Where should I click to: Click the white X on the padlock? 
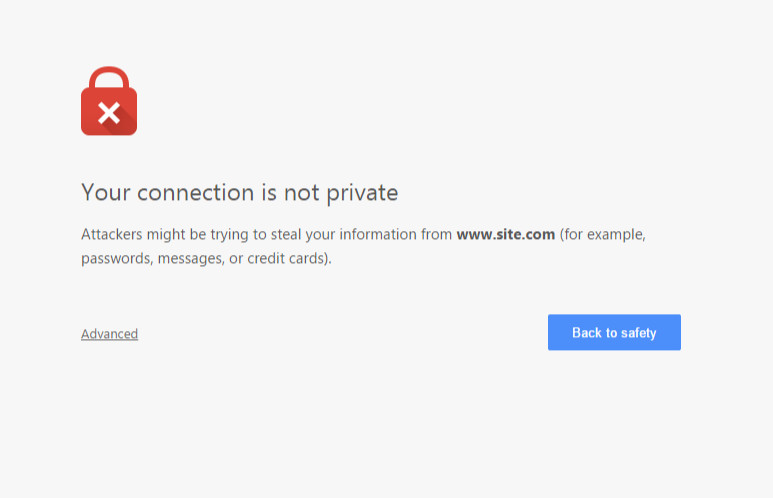coord(109,112)
